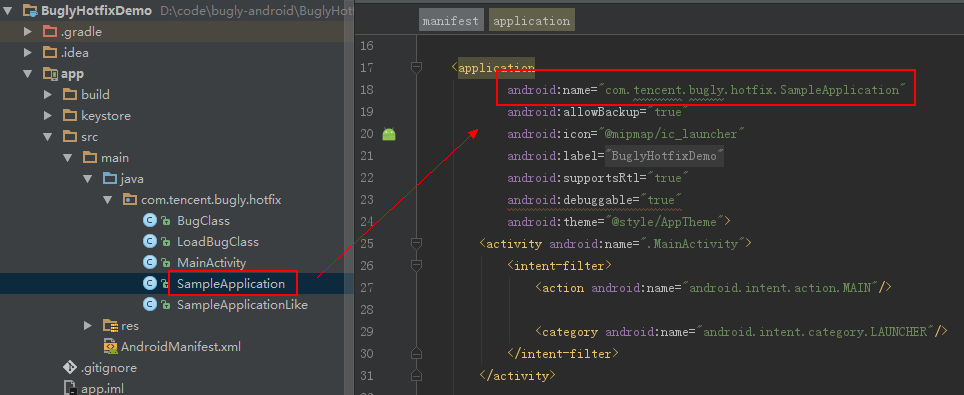Click the class icon beside SampleApplication
This screenshot has height=395, width=964.
click(x=149, y=284)
